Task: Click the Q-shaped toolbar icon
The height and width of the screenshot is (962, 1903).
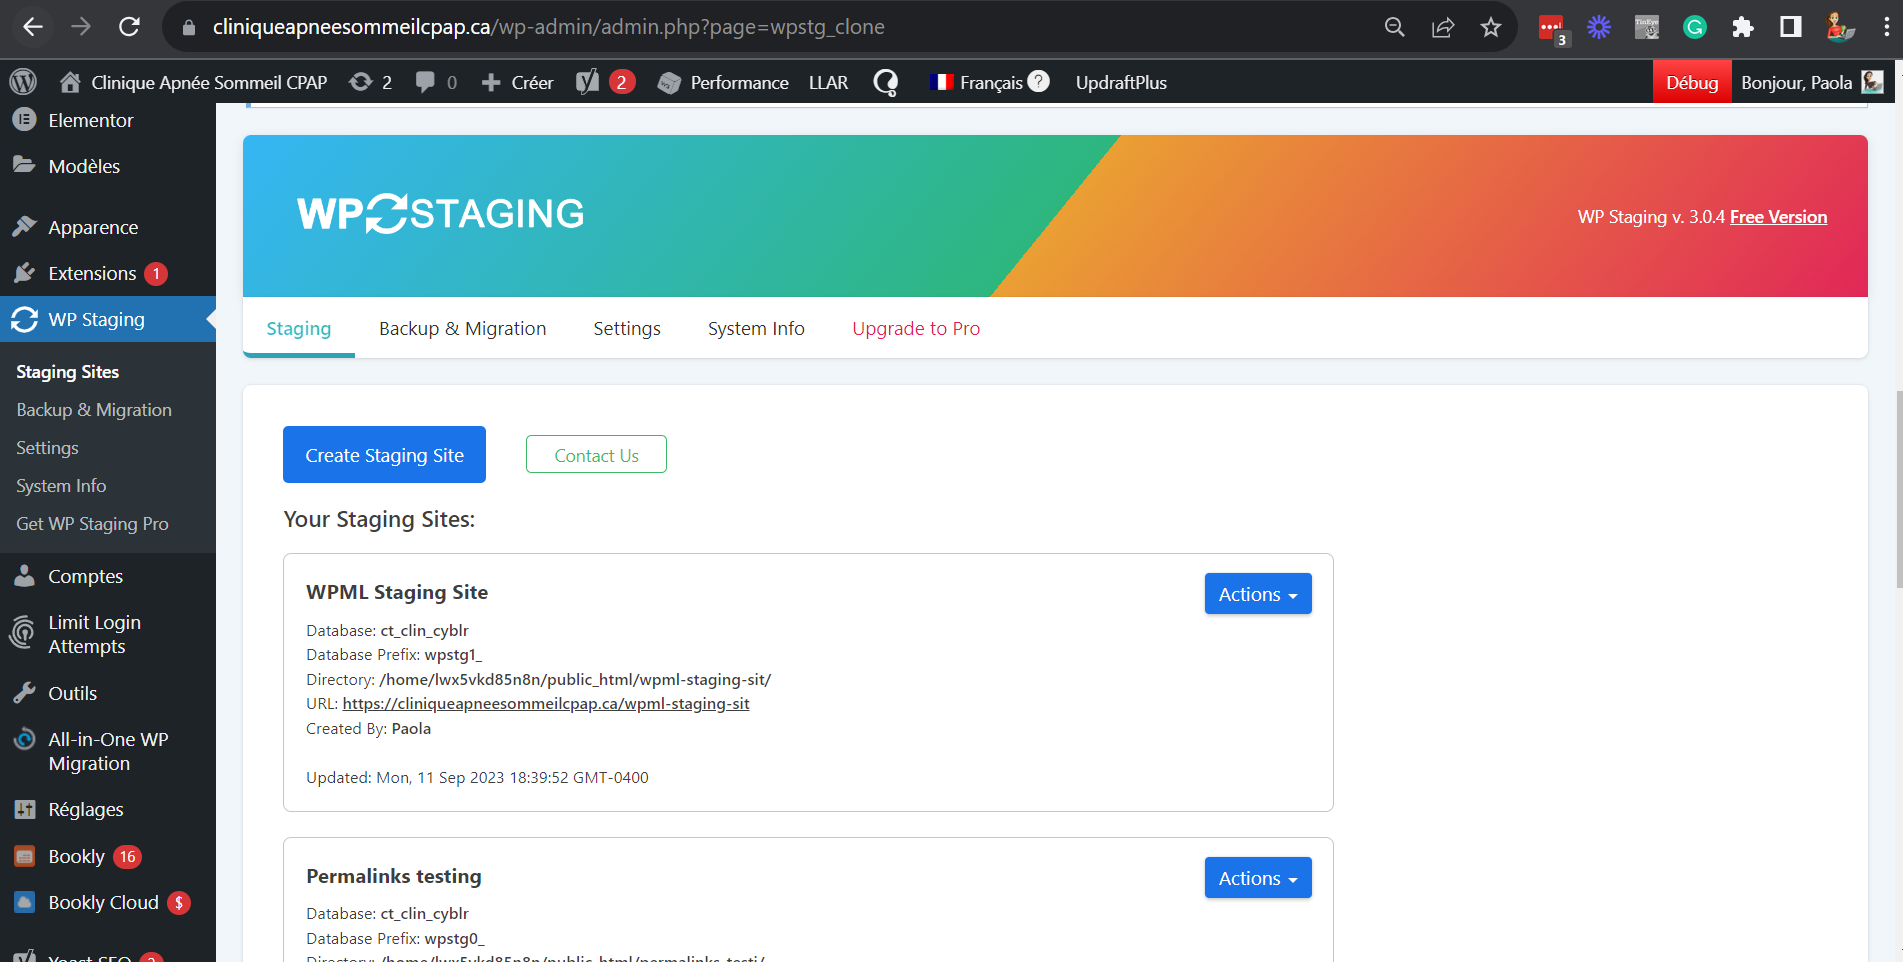Action: coord(886,82)
